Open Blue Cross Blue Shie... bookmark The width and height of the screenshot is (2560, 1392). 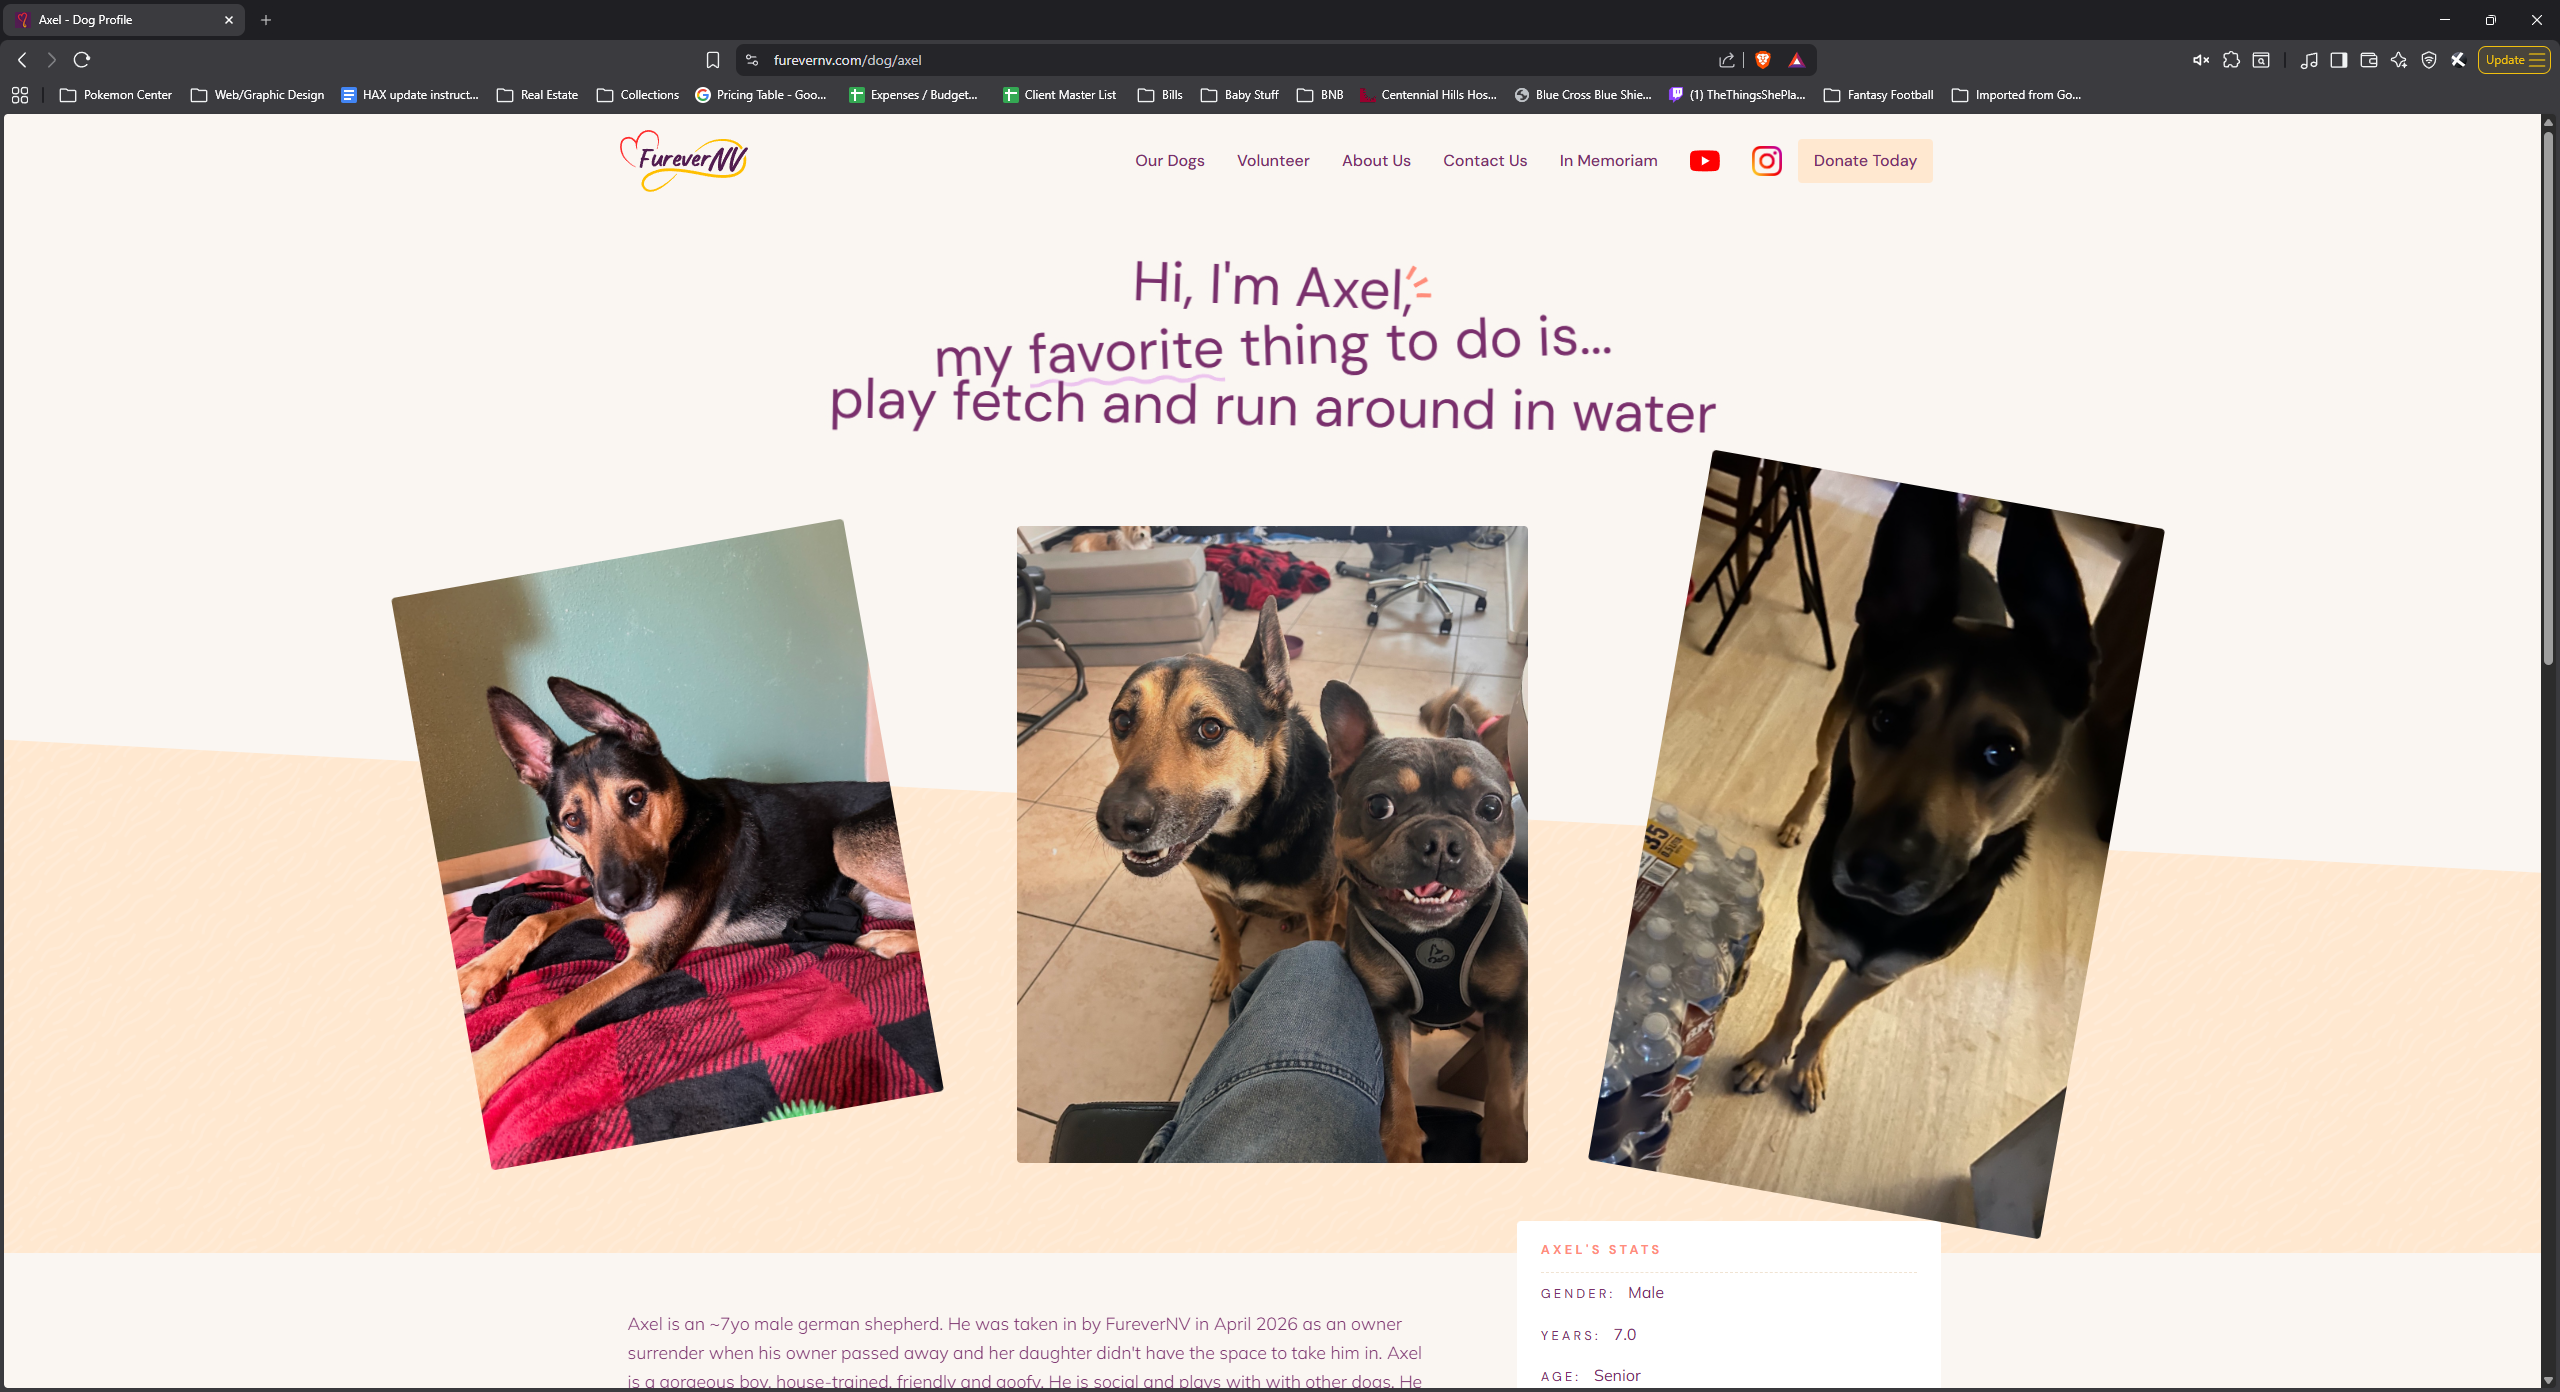(1582, 95)
